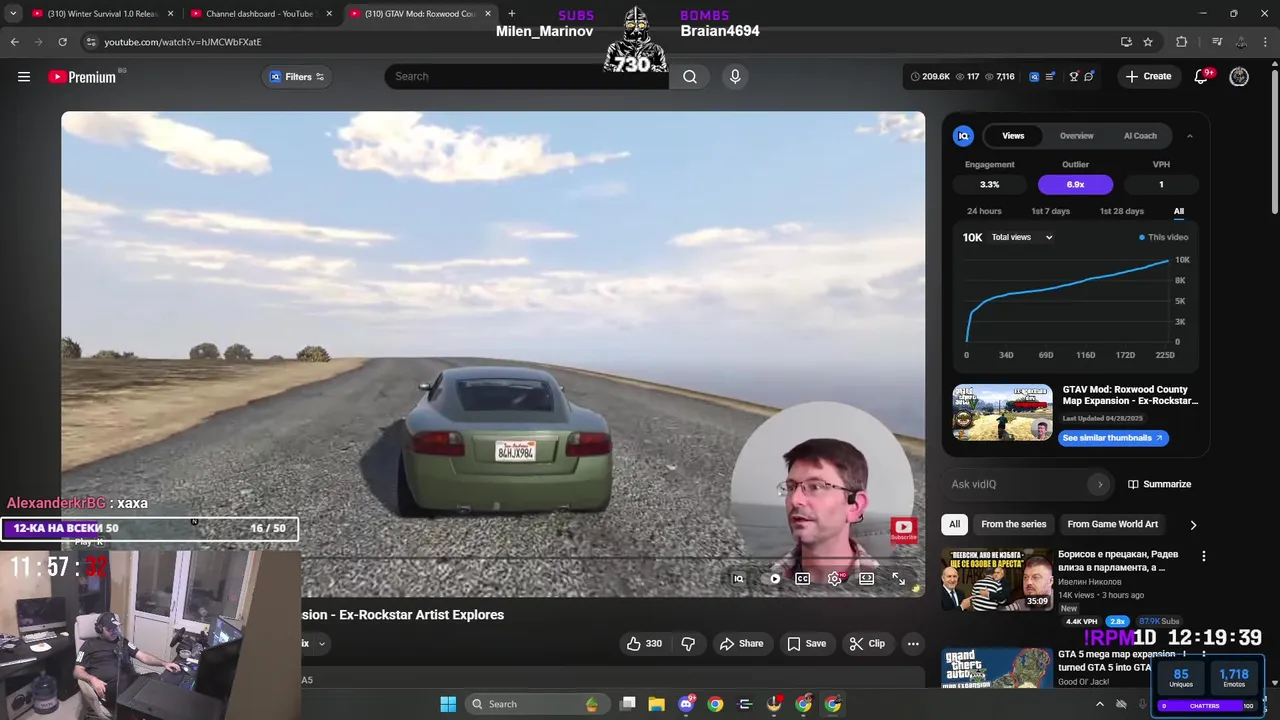1280x720 pixels.
Task: Enter full screen player mode
Action: pos(898,578)
